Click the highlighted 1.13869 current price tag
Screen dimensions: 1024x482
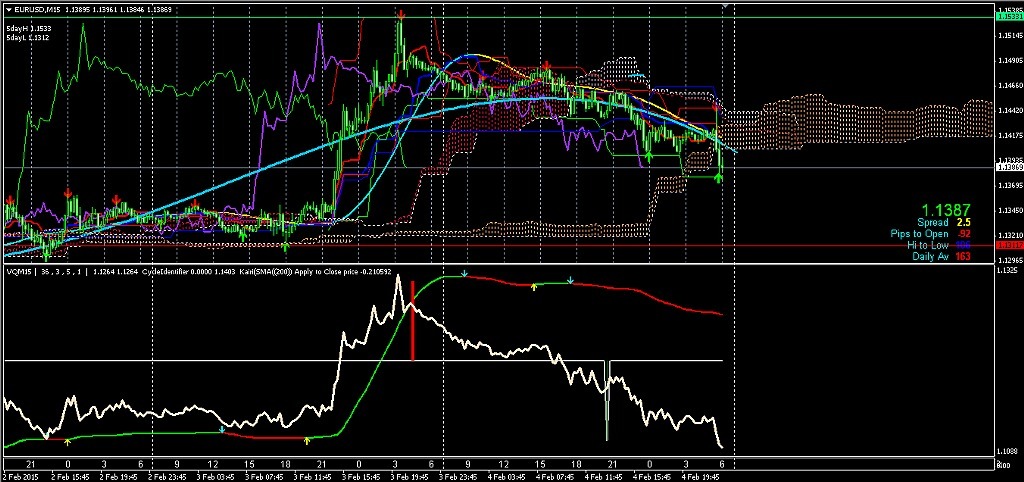click(1009, 168)
